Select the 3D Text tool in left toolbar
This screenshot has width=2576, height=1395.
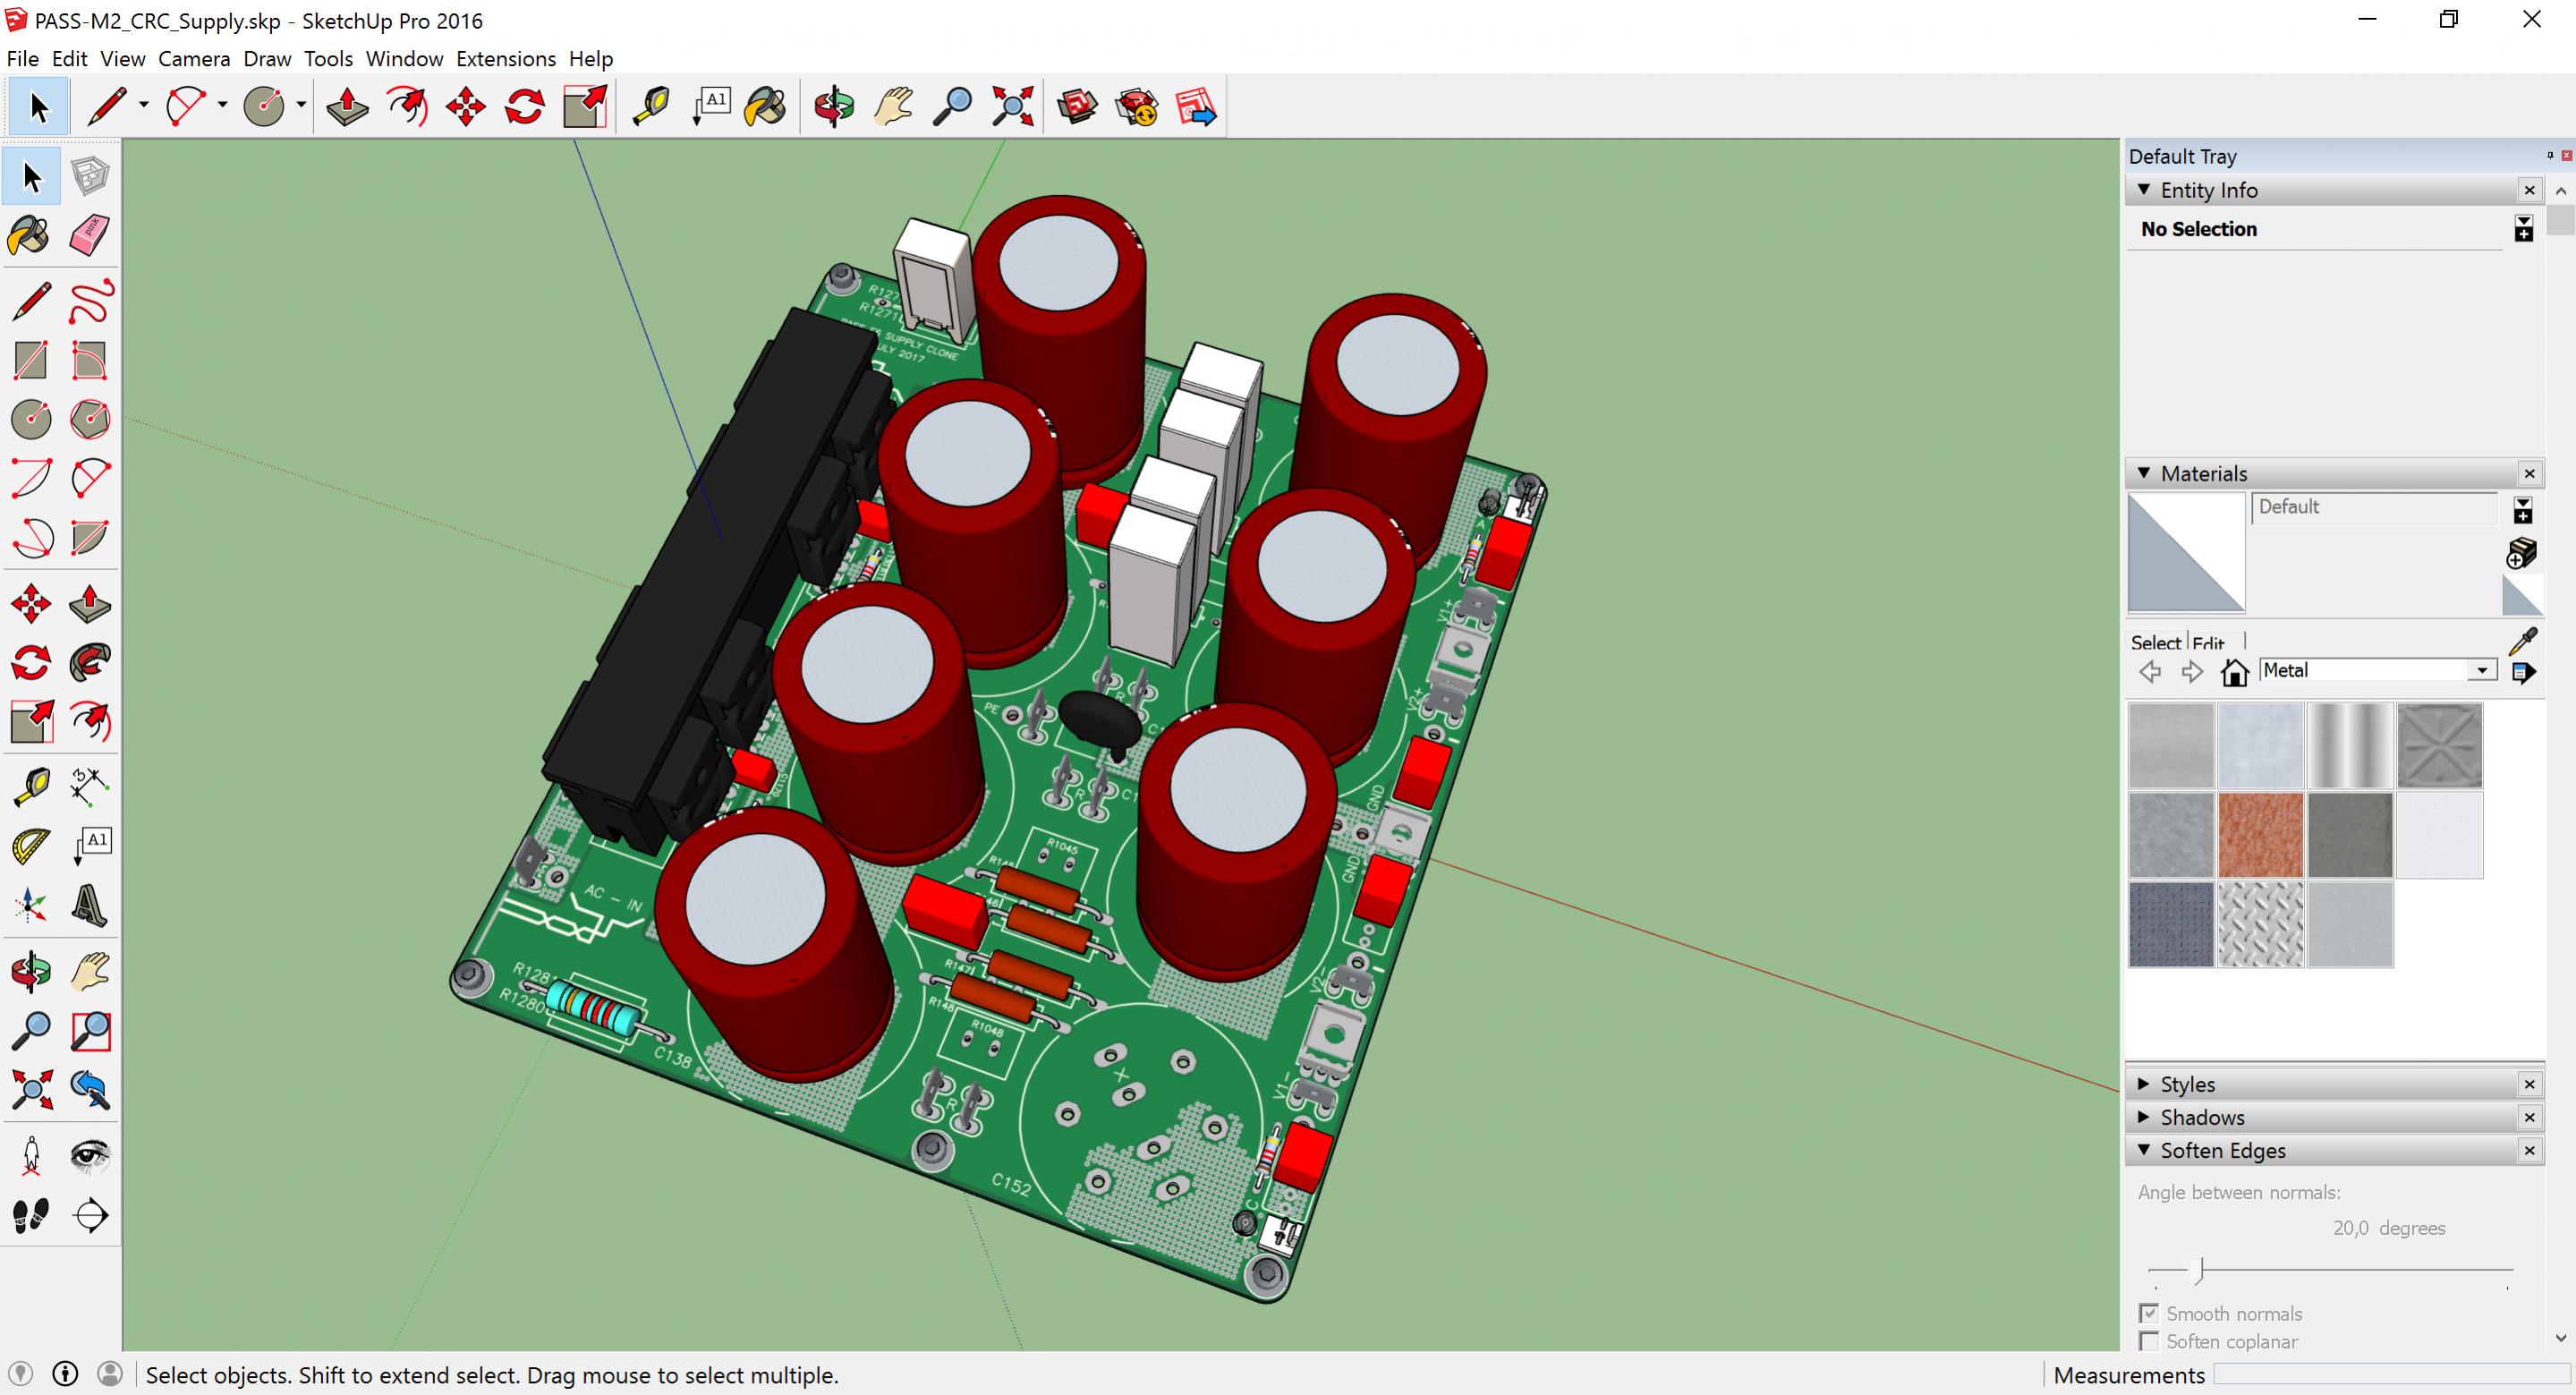coord(90,905)
